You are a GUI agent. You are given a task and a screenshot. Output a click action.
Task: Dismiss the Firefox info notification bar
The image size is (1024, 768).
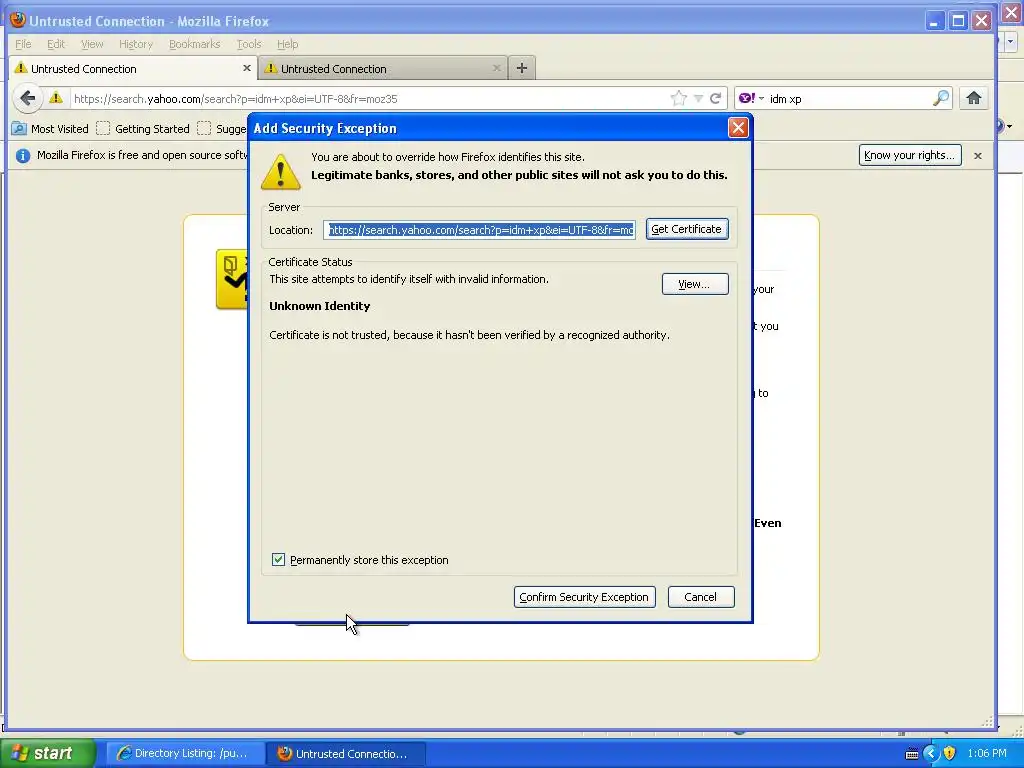(x=978, y=155)
